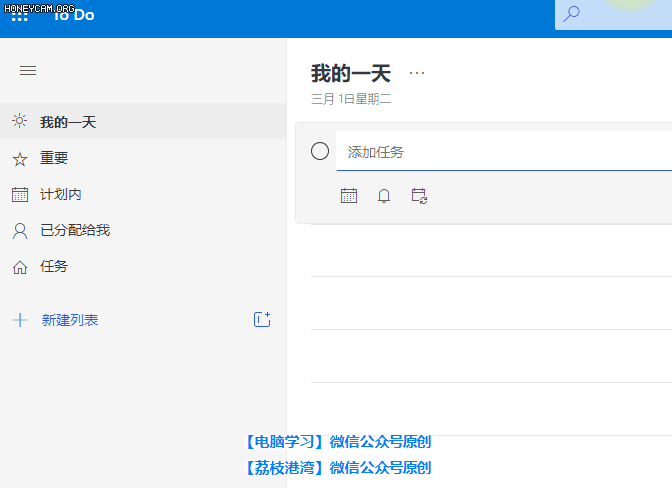
Task: Focus the 添加任务 input field
Action: (500, 152)
